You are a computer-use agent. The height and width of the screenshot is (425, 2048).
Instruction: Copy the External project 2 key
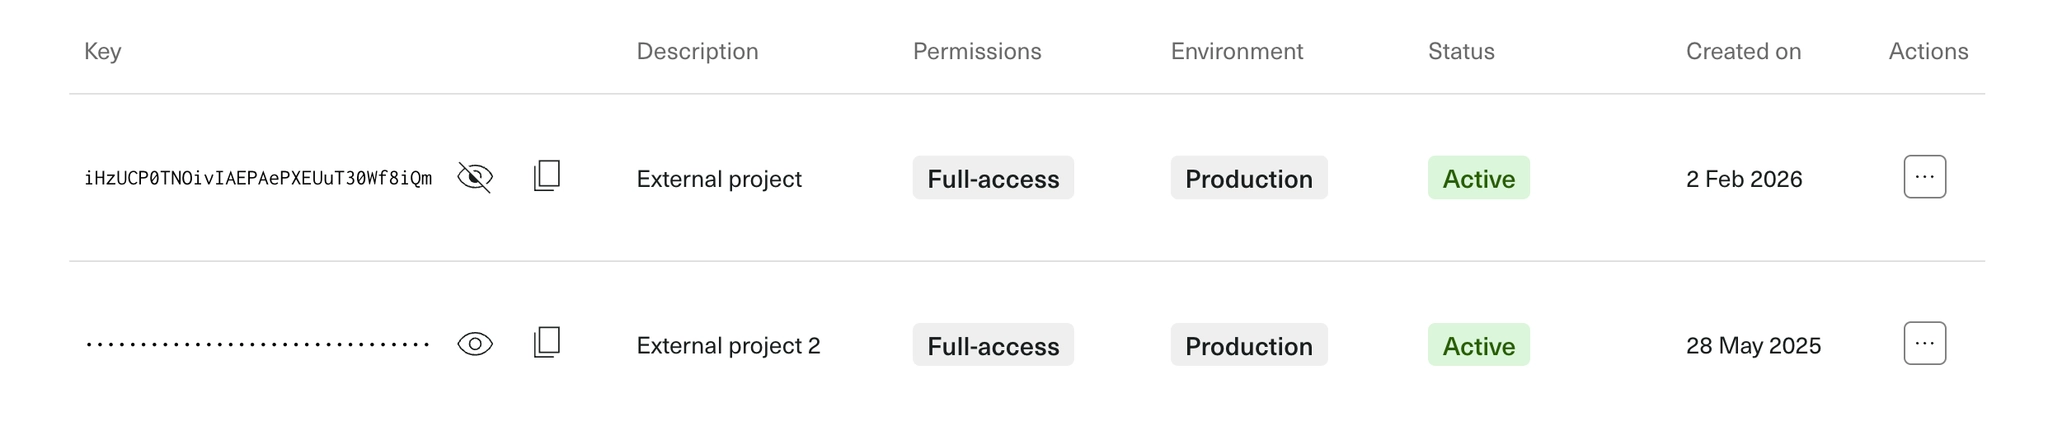(547, 343)
